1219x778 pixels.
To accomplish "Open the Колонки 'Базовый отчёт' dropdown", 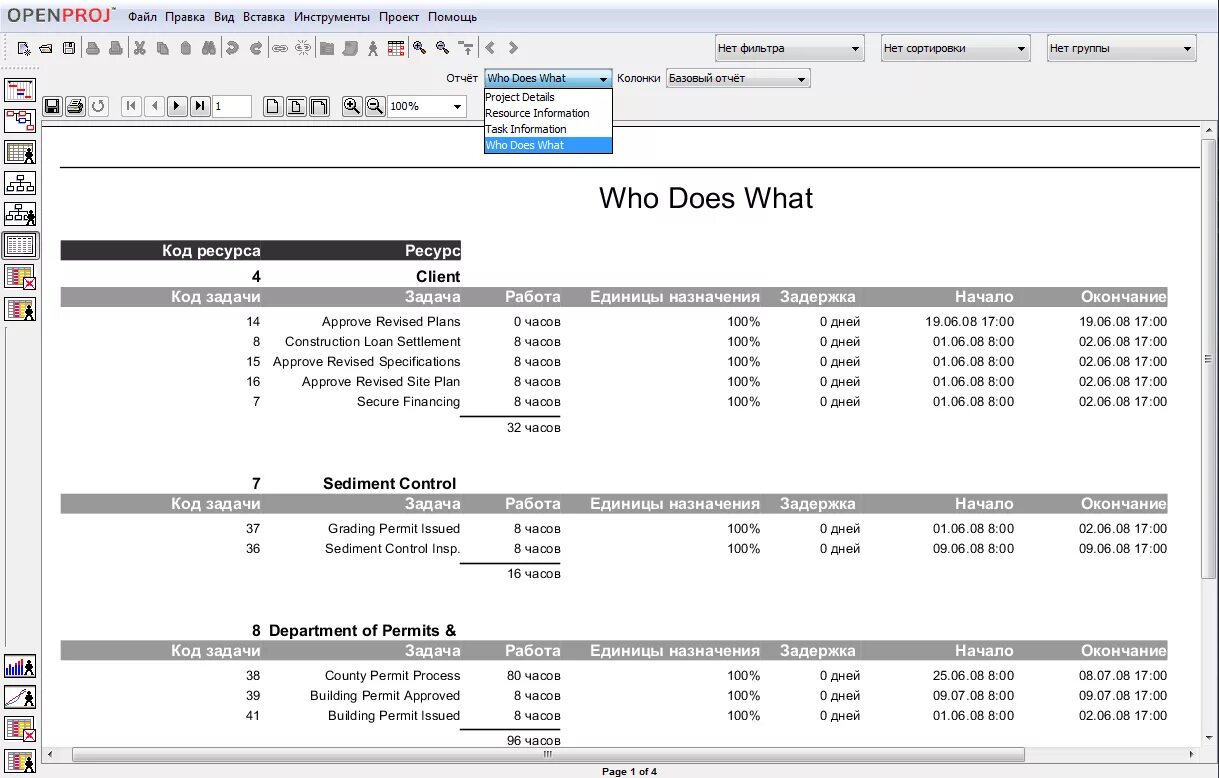I will tap(738, 78).
